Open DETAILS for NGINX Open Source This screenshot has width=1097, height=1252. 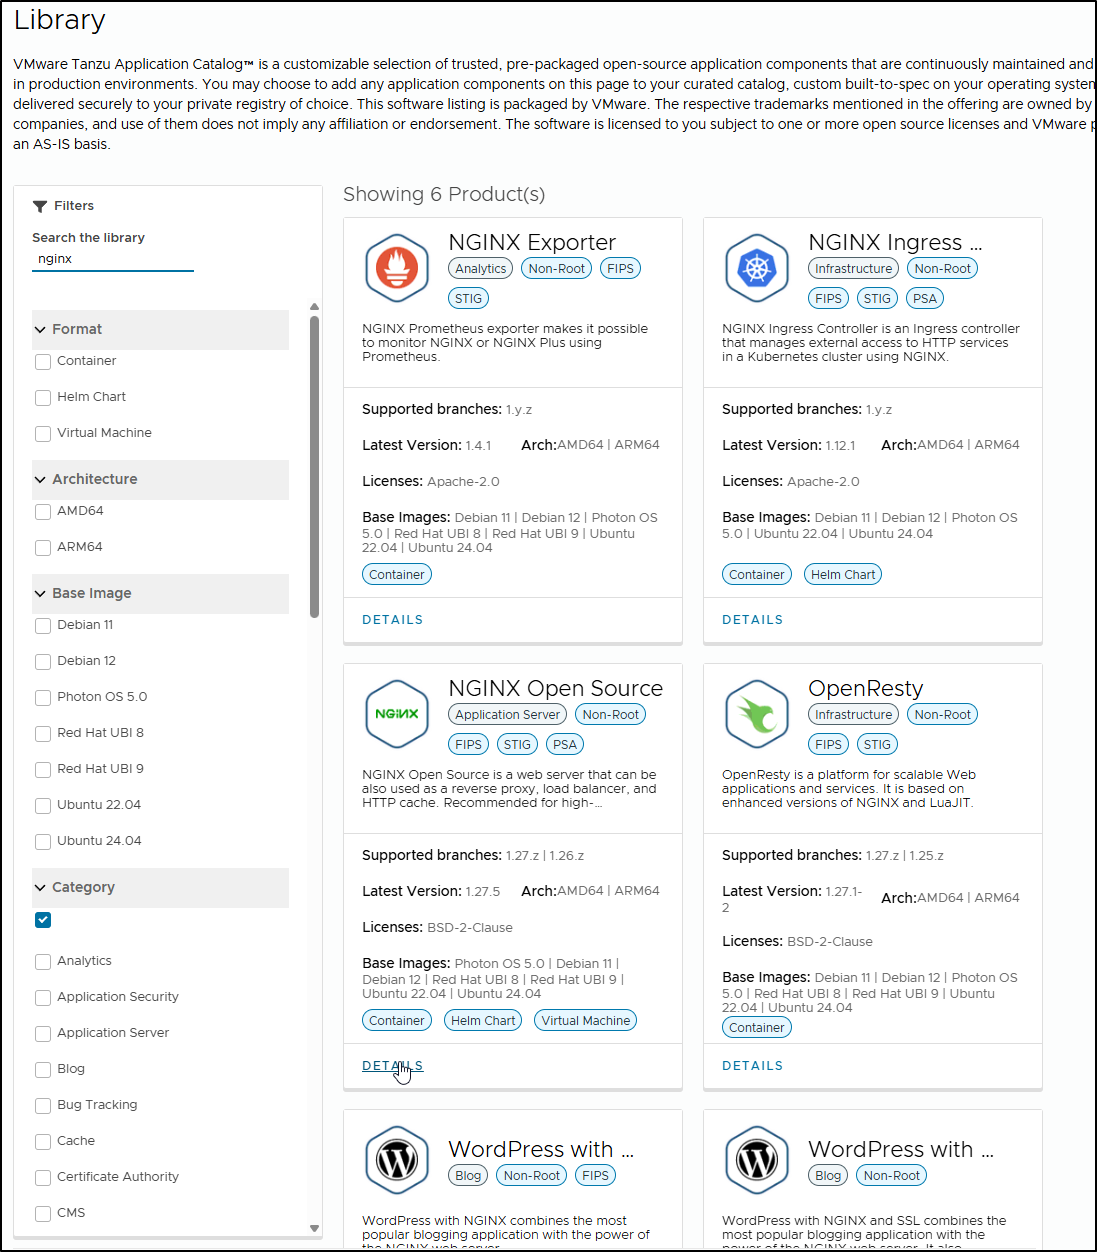392,1066
